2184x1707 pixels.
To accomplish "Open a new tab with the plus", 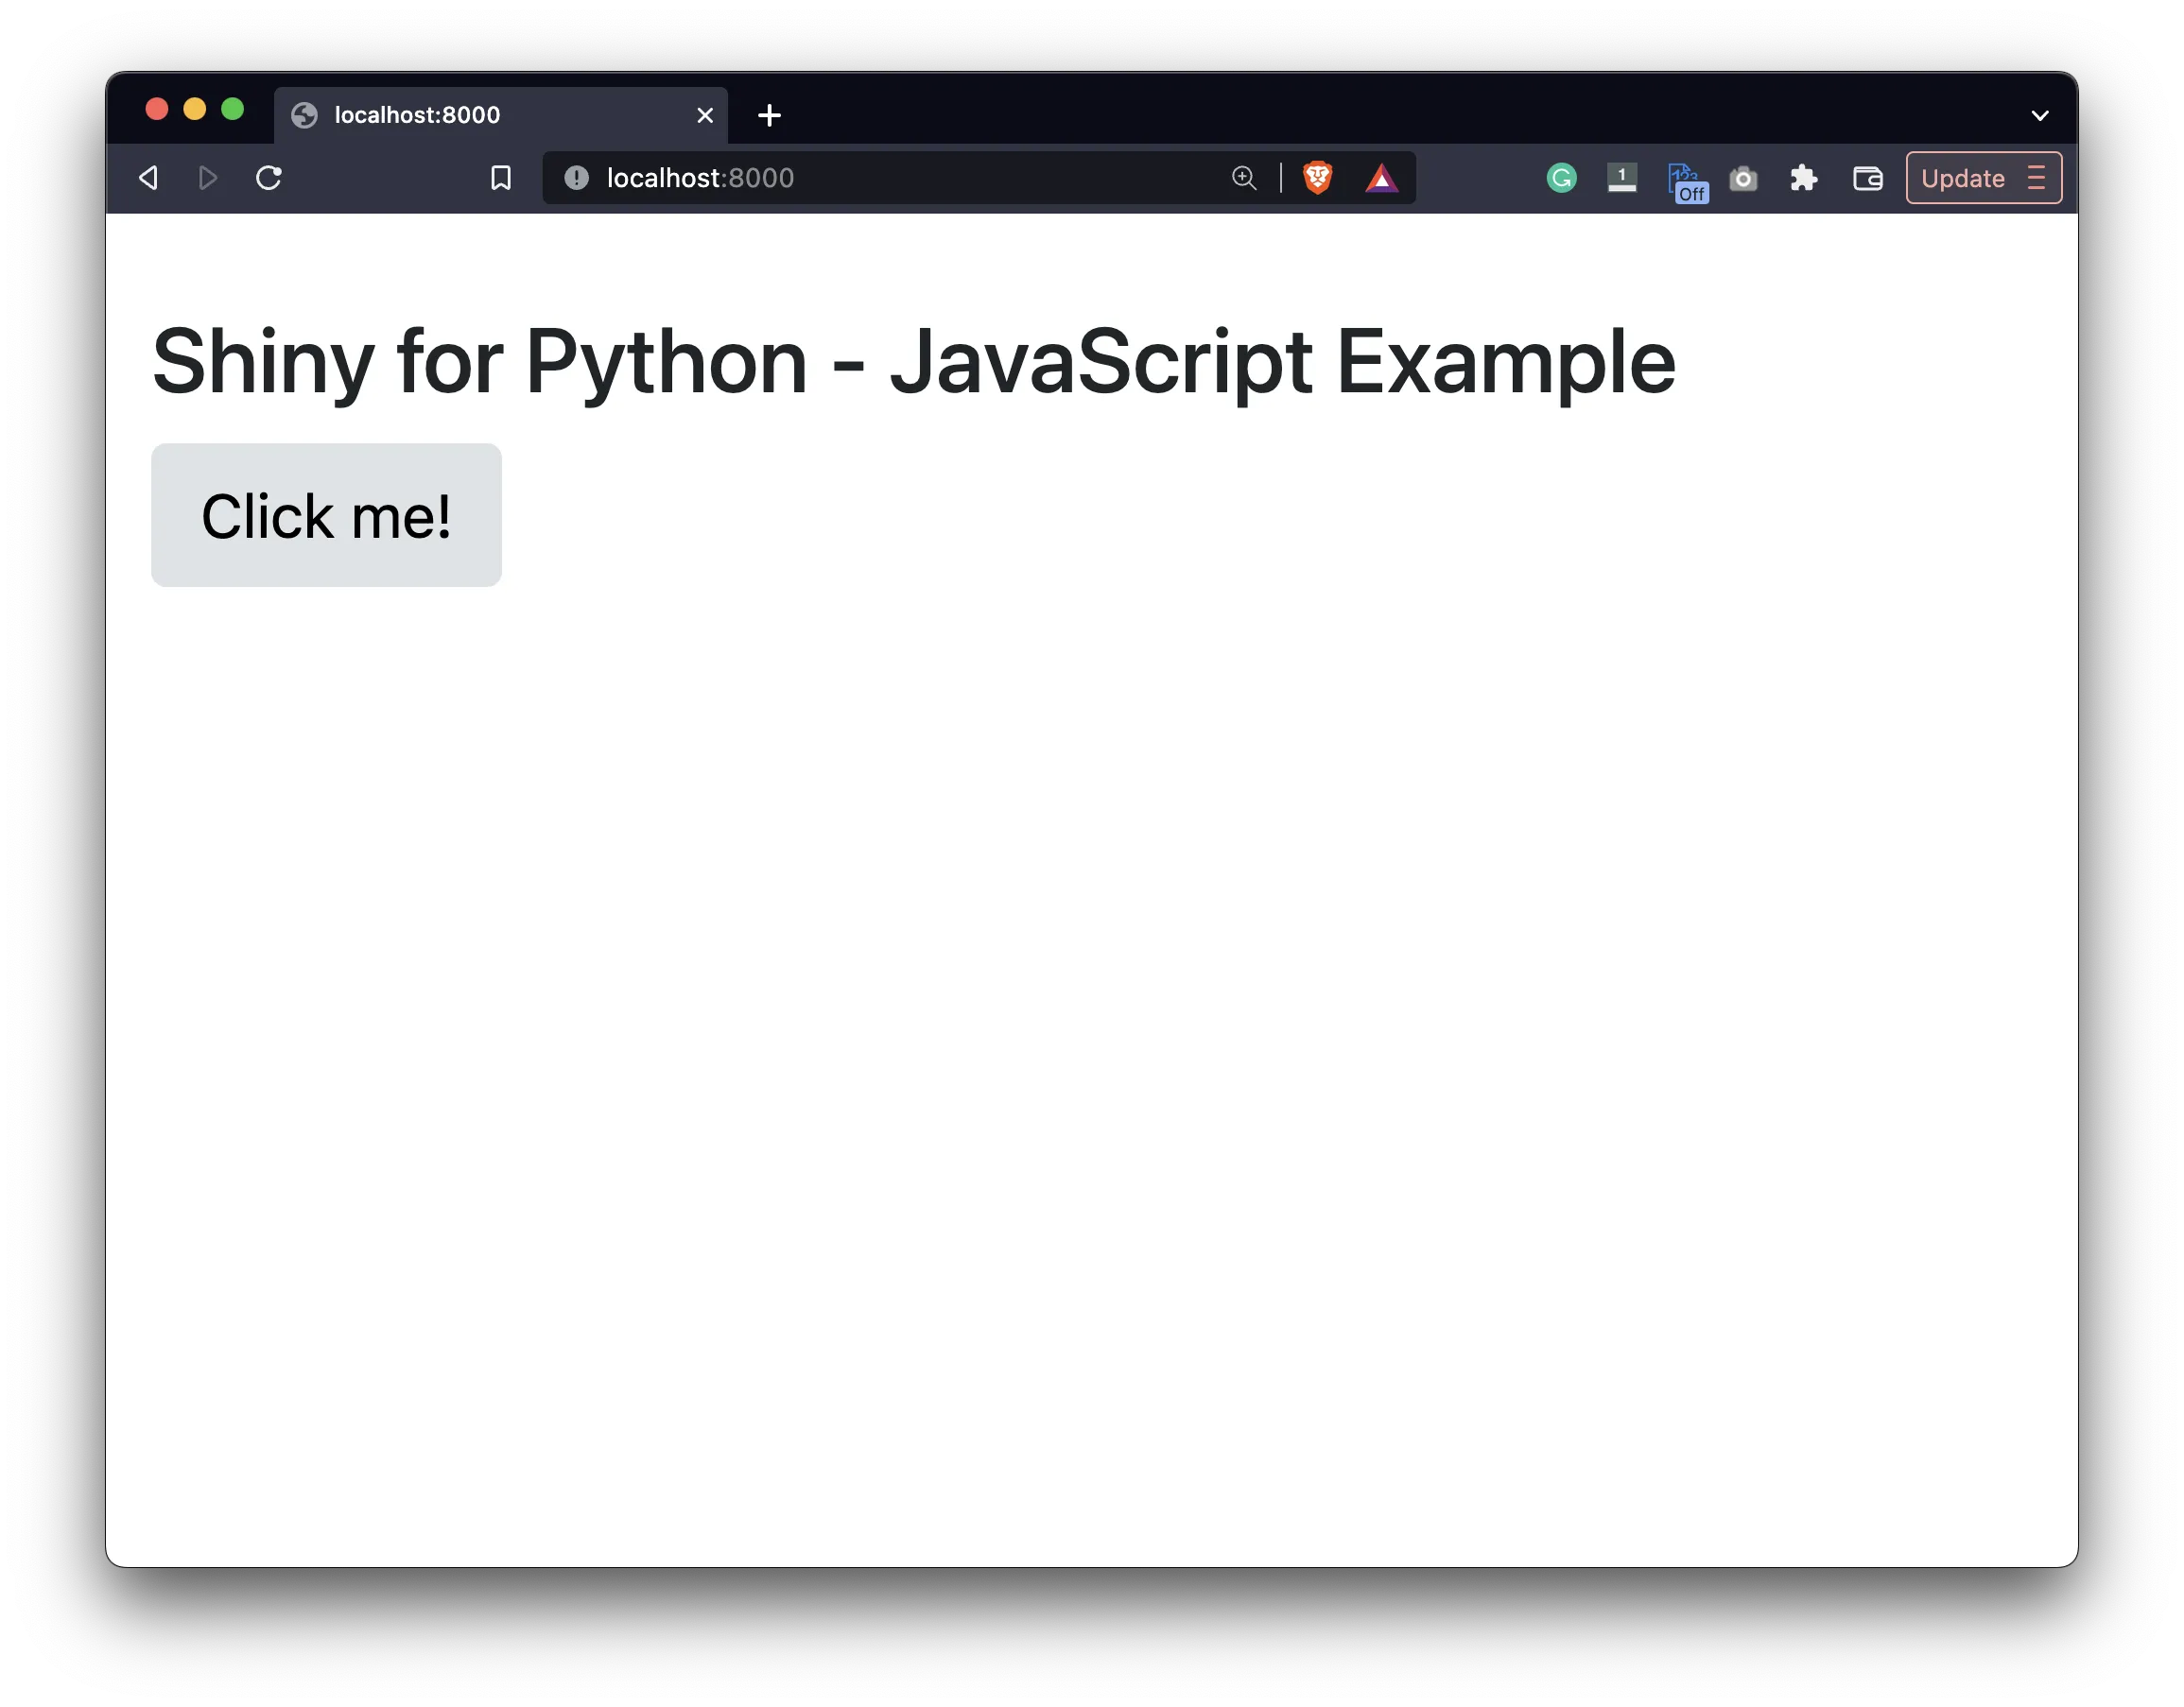I will [x=768, y=115].
